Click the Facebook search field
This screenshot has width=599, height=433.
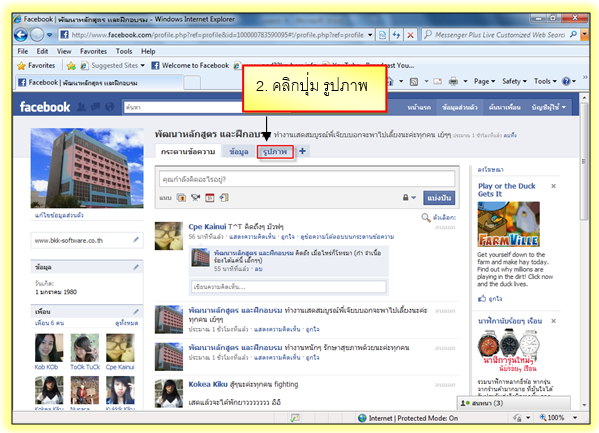[x=183, y=107]
